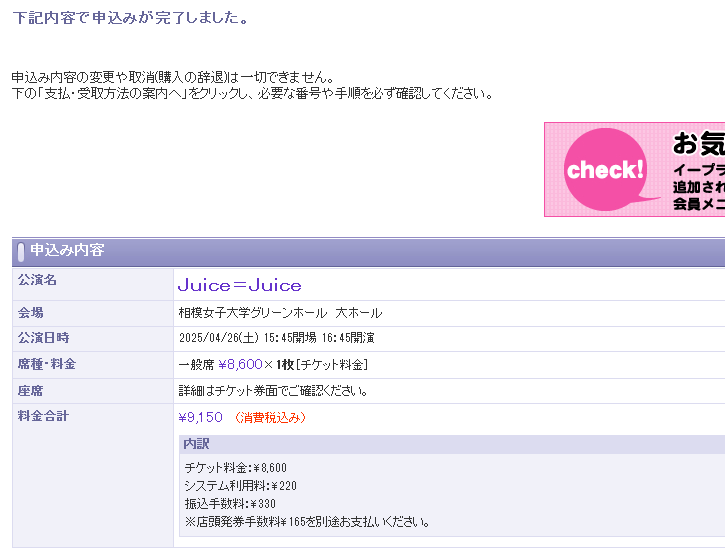This screenshot has height=554, width=725.
Task: Select heading 下記内容で申込みが完了しました。
Action: pos(131,18)
